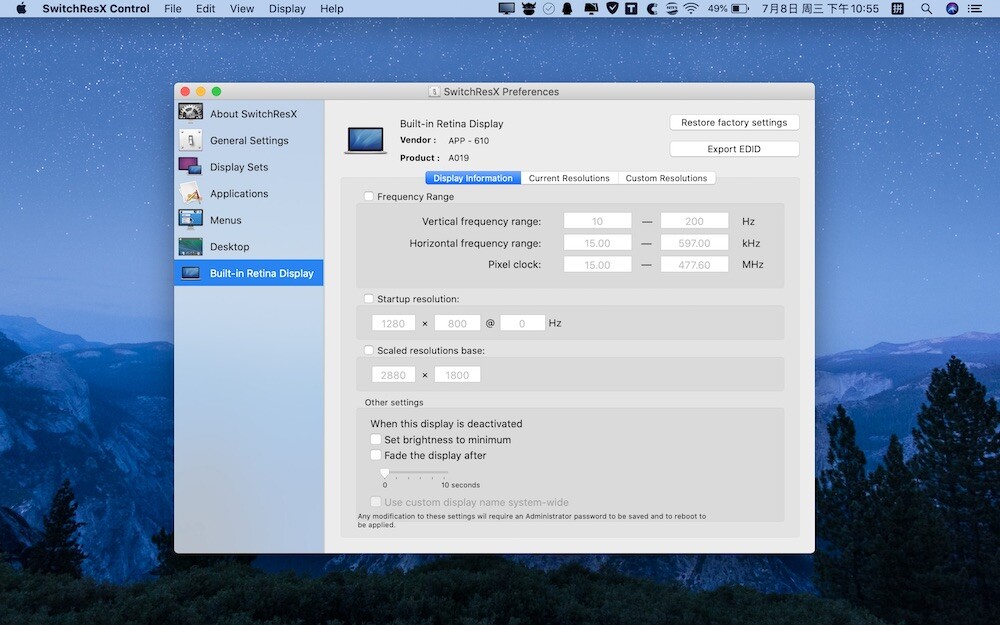This screenshot has height=625, width=1000.
Task: Launch Siri from menu bar
Action: pos(952,8)
